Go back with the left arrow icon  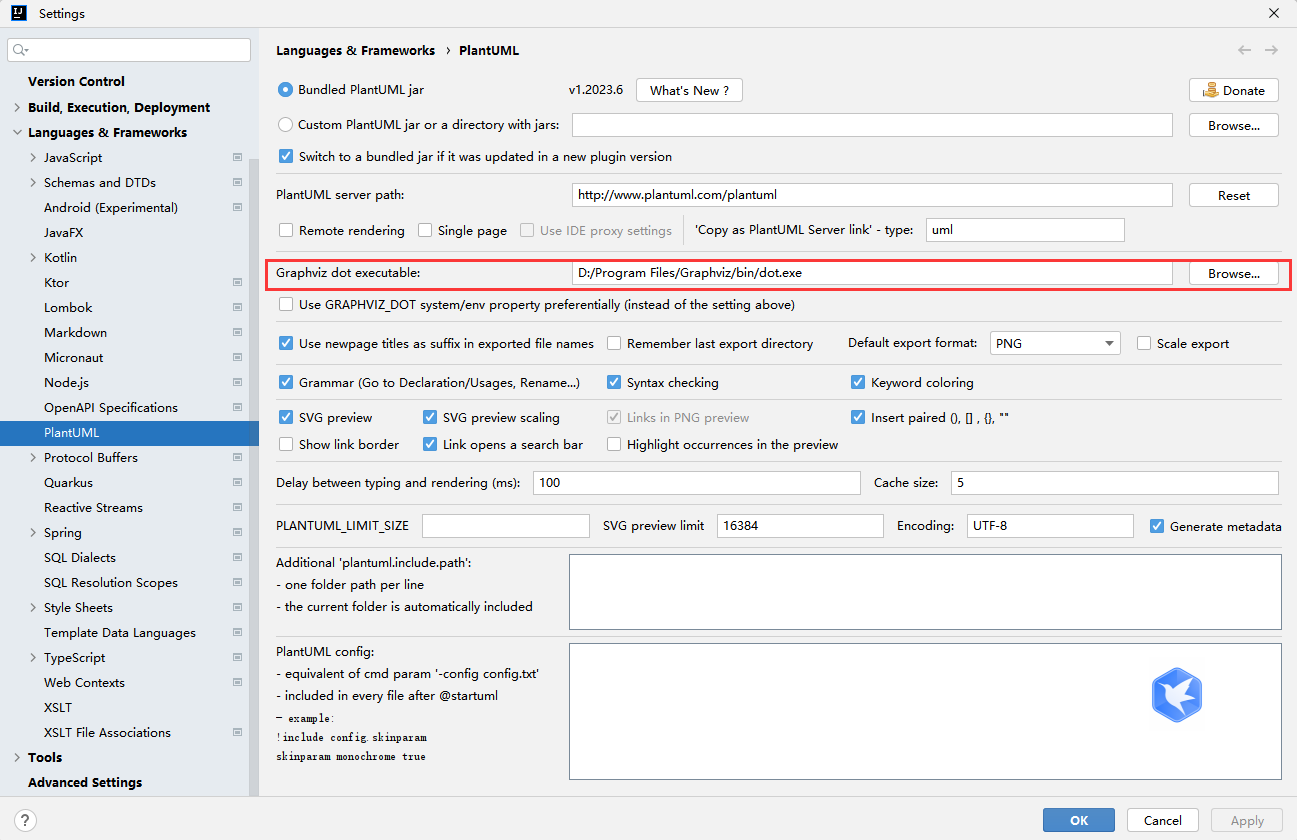[x=1244, y=50]
